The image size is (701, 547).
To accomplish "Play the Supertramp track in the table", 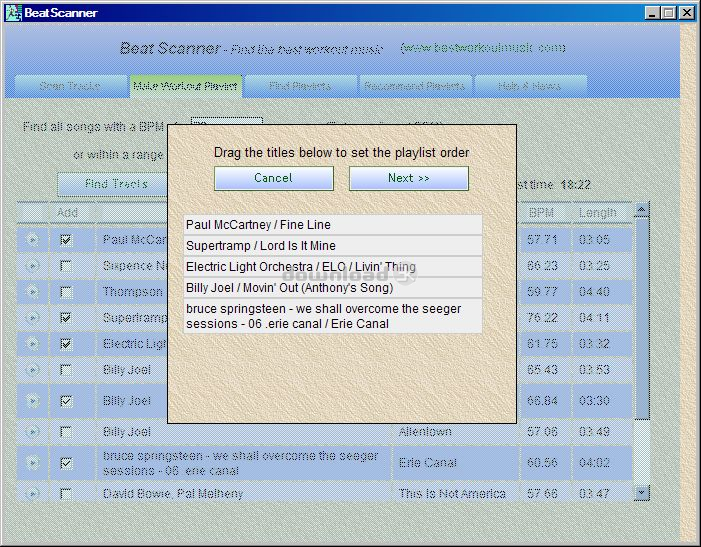I will point(32,318).
